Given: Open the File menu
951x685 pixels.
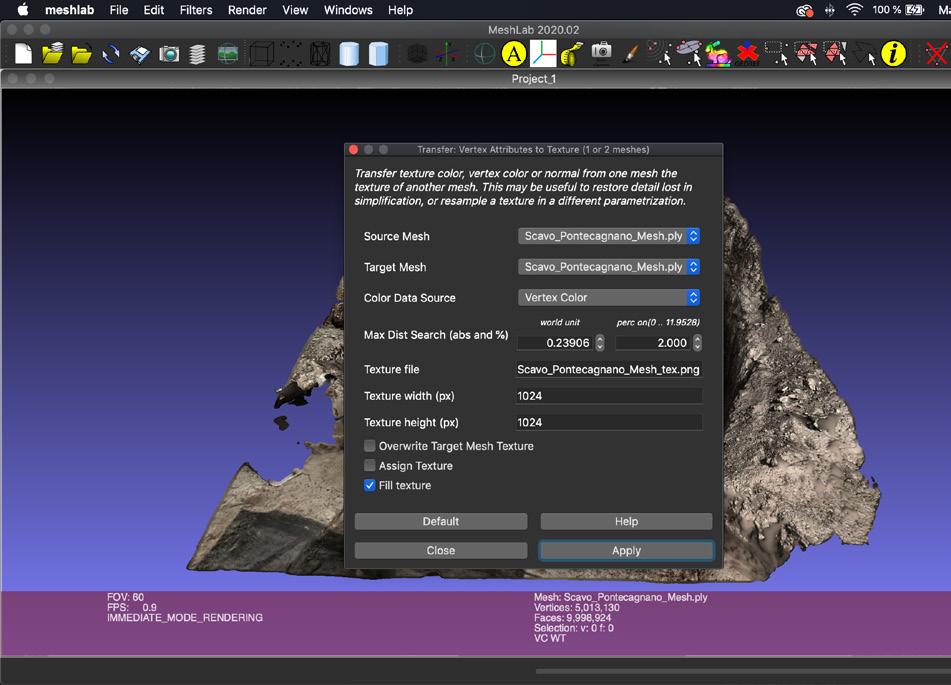Looking at the screenshot, I should (x=119, y=10).
